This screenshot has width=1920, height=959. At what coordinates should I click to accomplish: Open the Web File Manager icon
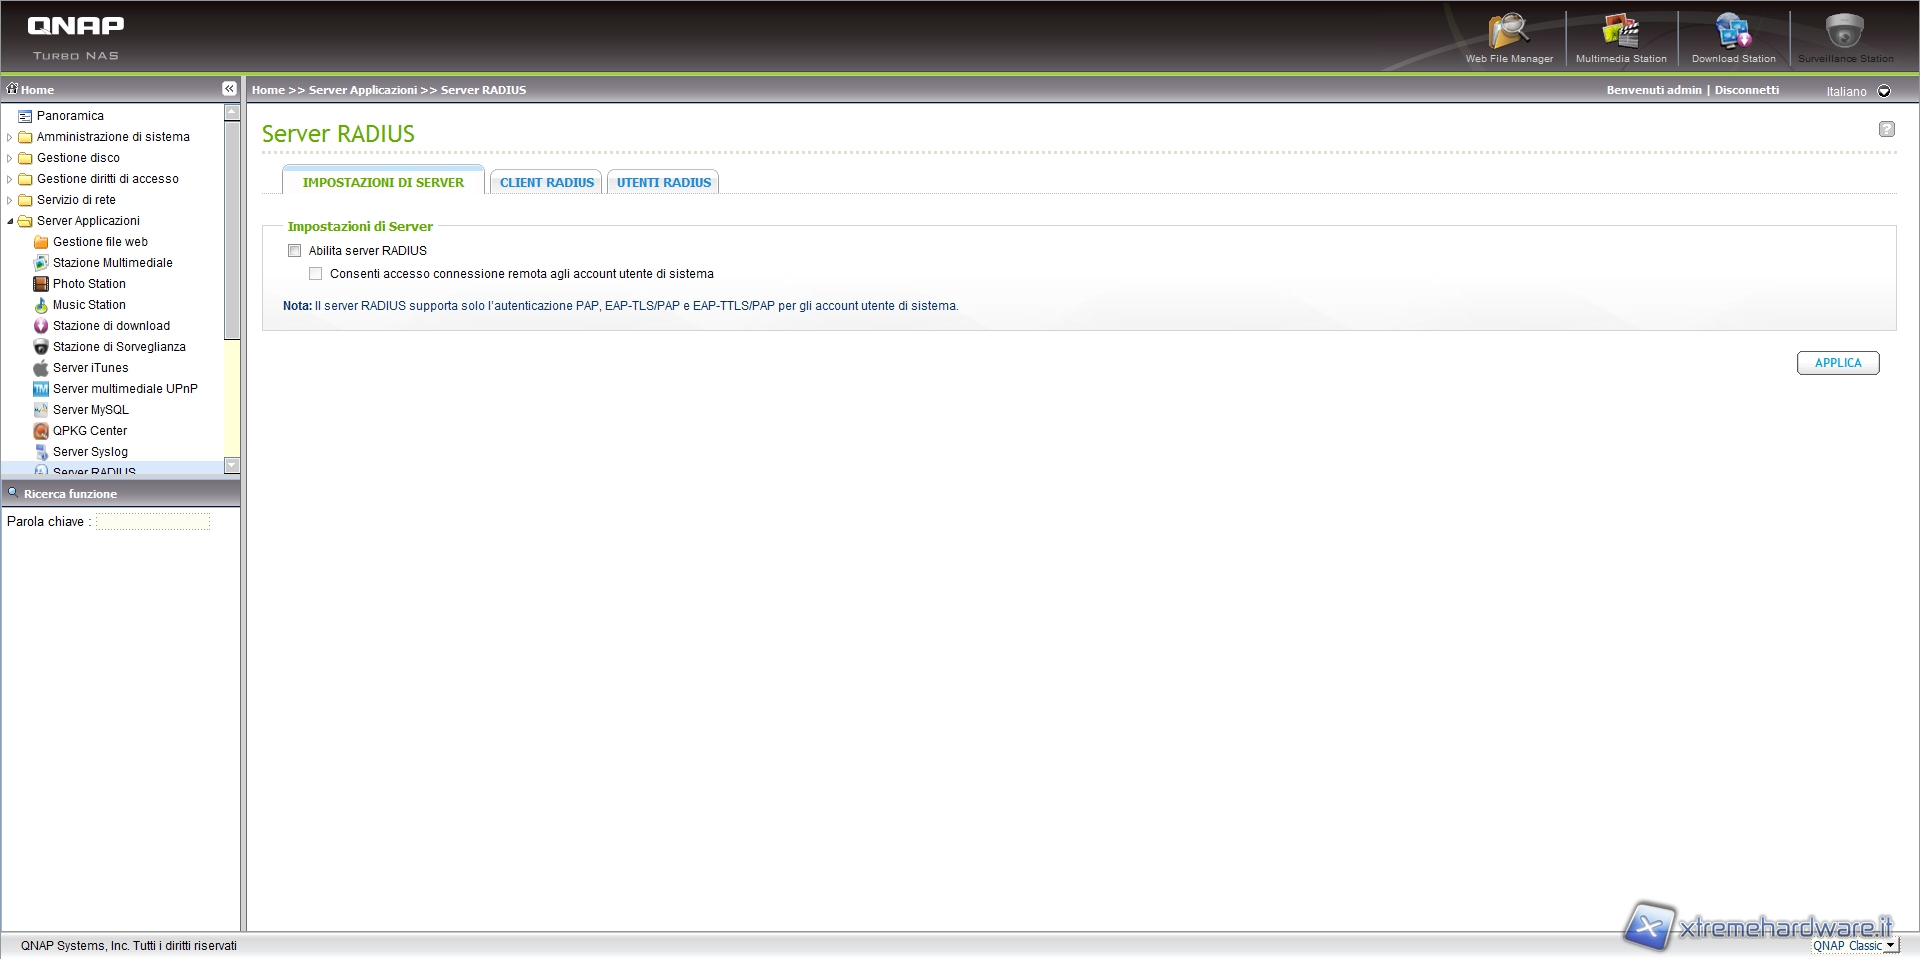pos(1508,36)
